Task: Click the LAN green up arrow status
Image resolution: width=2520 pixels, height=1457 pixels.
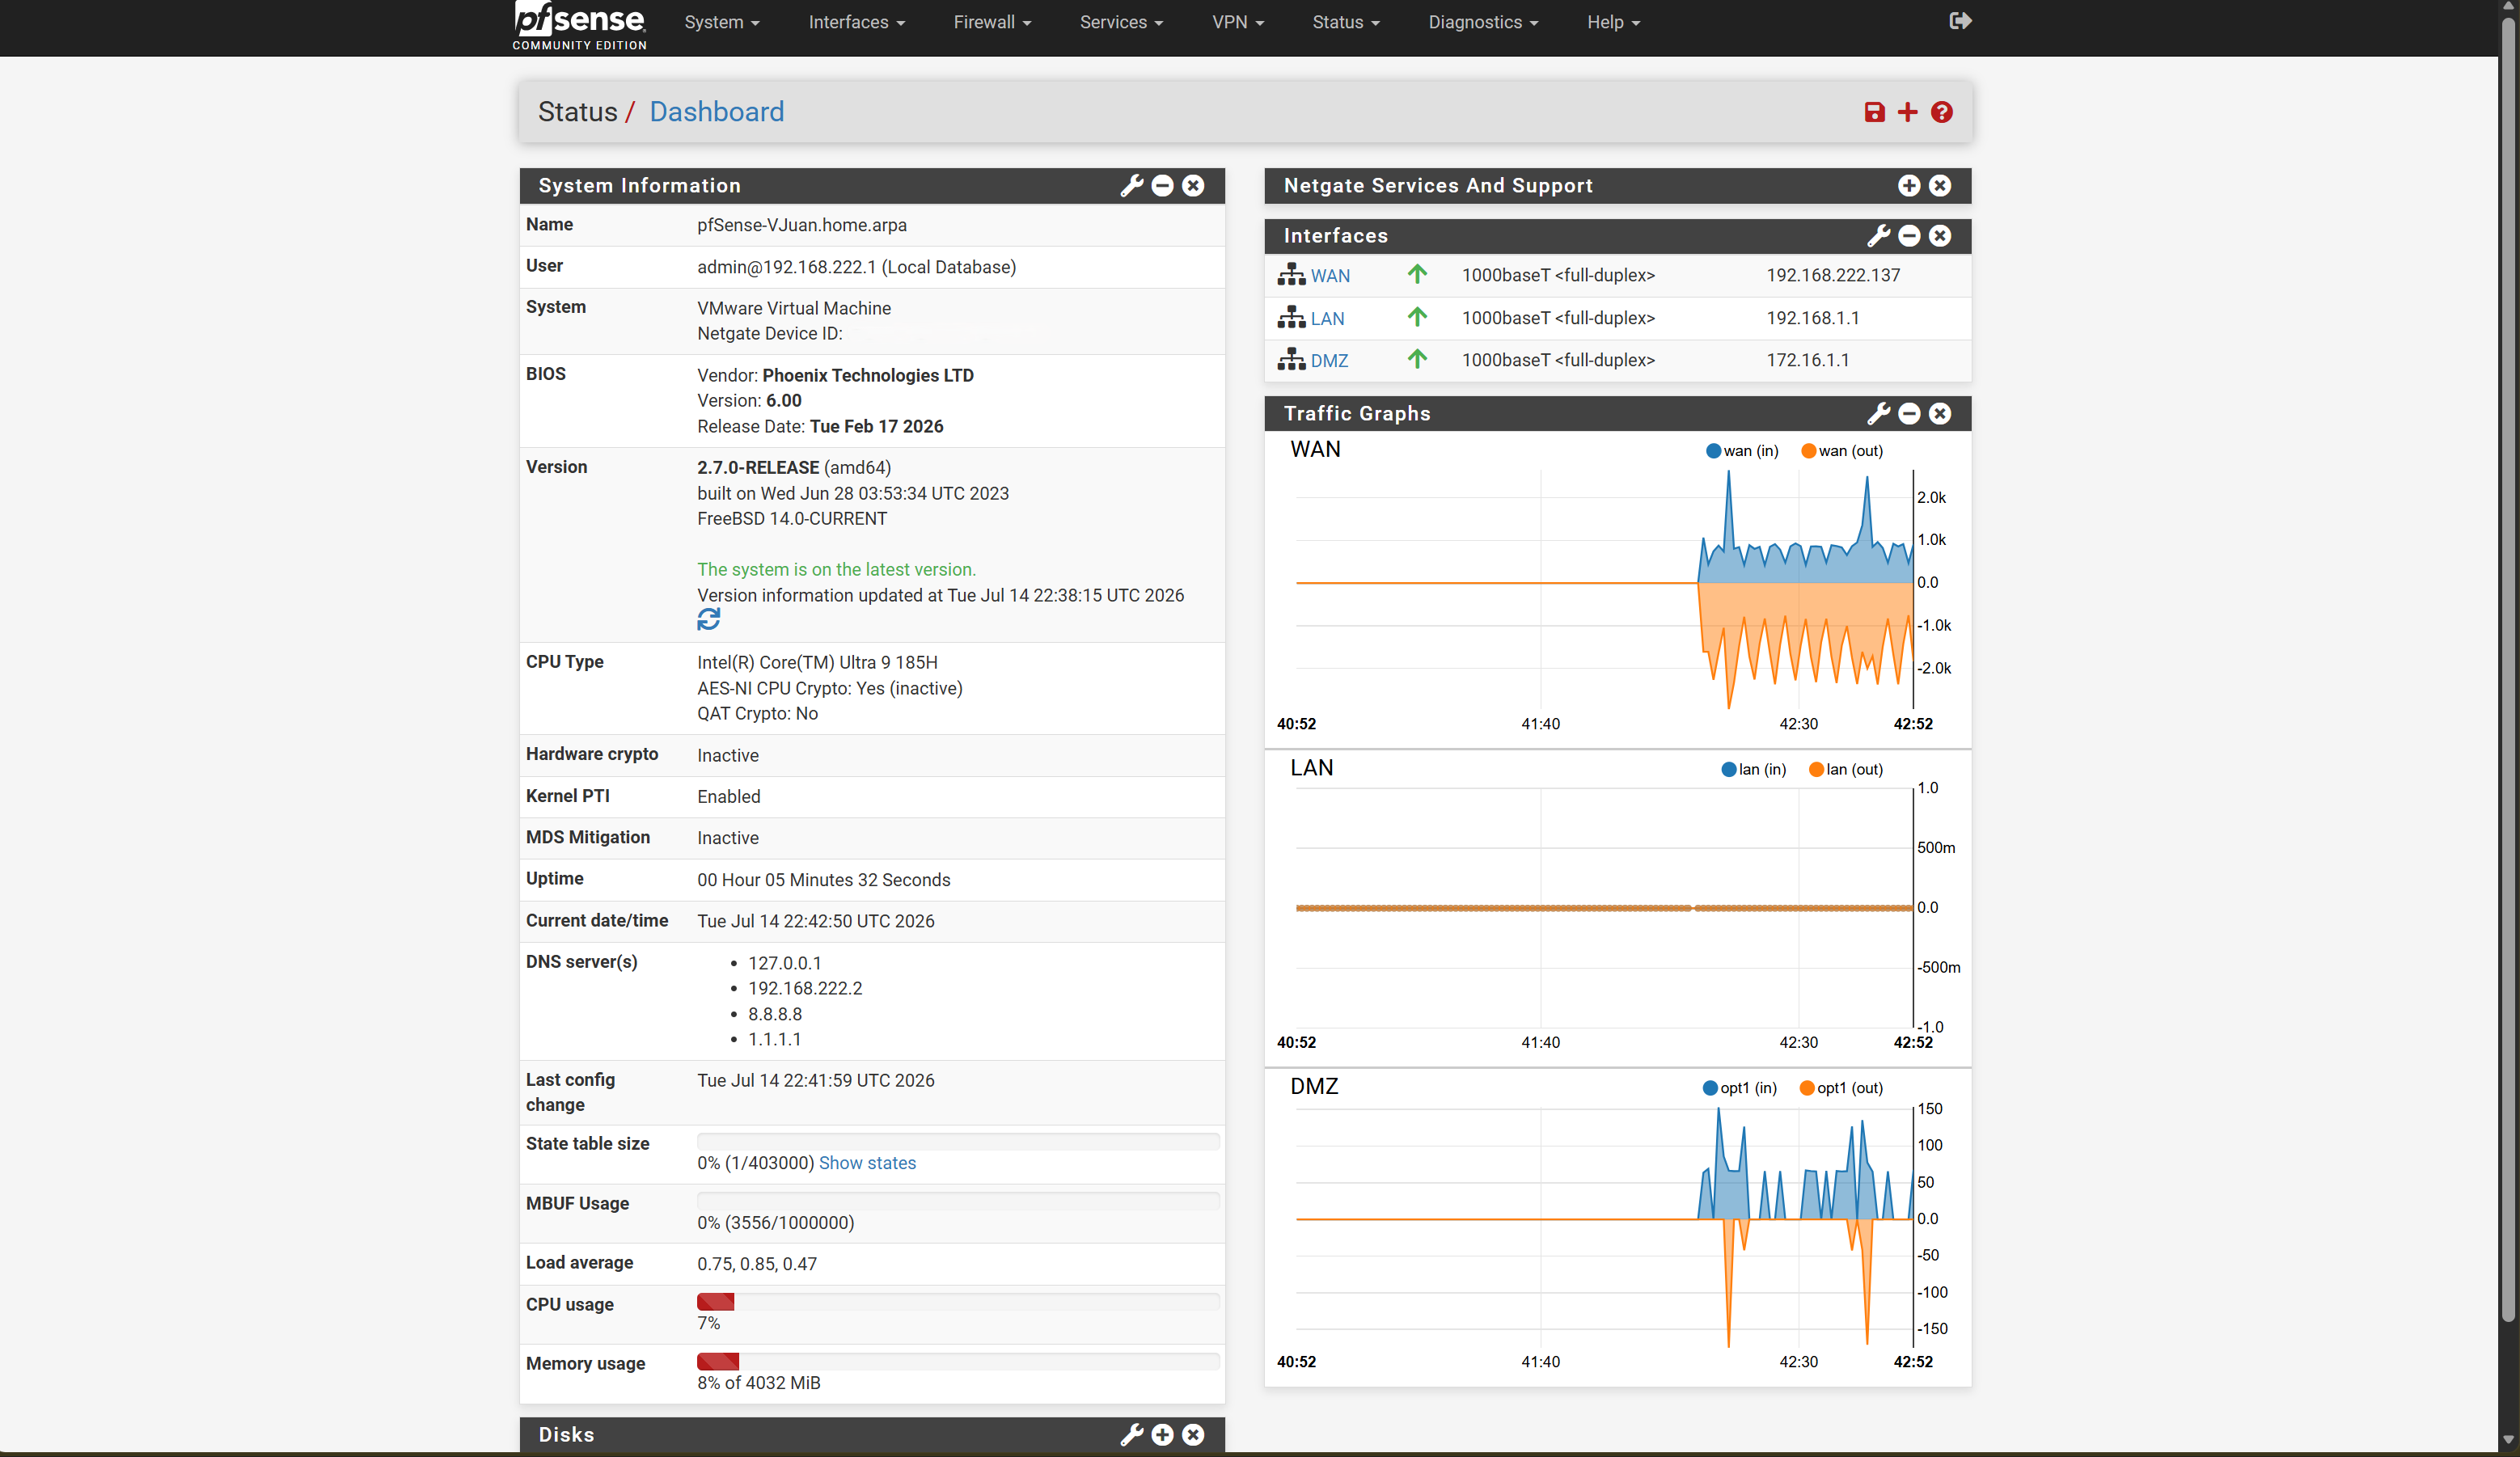Action: coord(1417,317)
